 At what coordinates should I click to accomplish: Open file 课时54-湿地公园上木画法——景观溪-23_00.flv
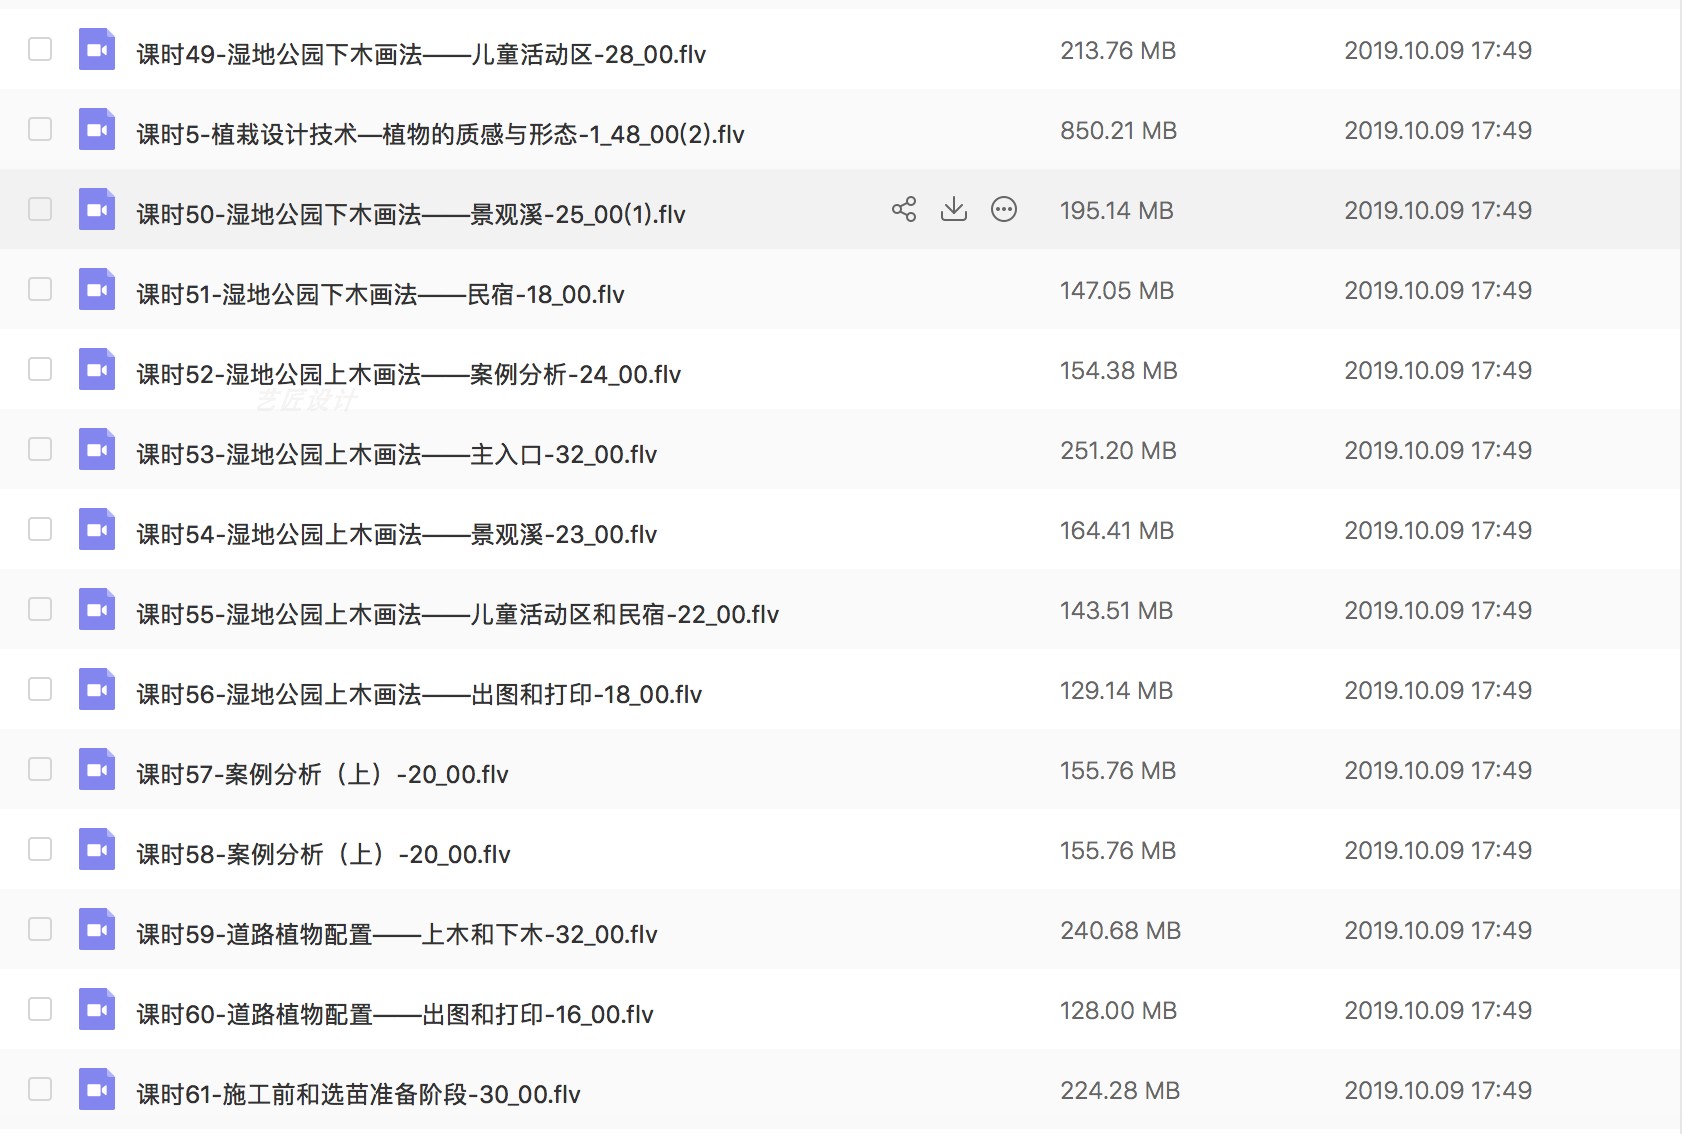(x=397, y=534)
